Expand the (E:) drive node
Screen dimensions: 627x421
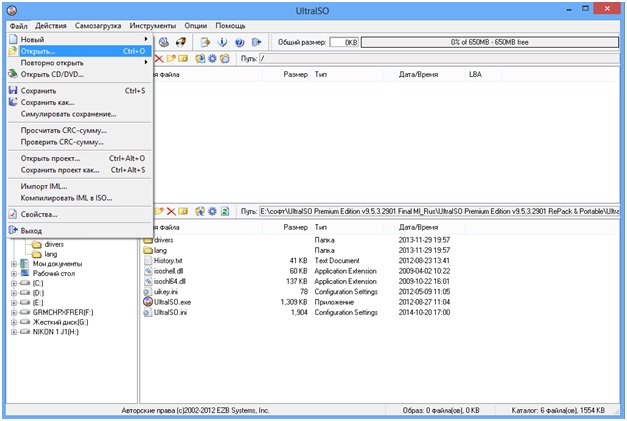(x=14, y=303)
